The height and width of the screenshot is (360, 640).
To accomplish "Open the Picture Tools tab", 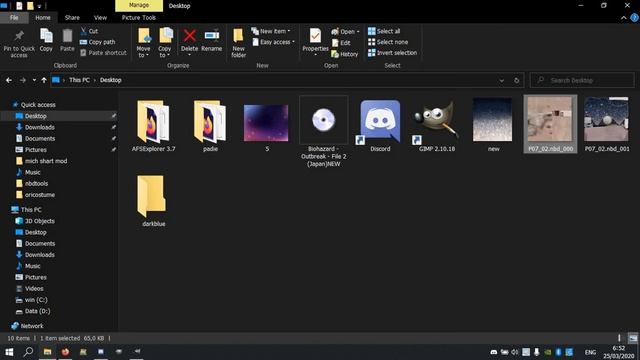I will pos(138,18).
